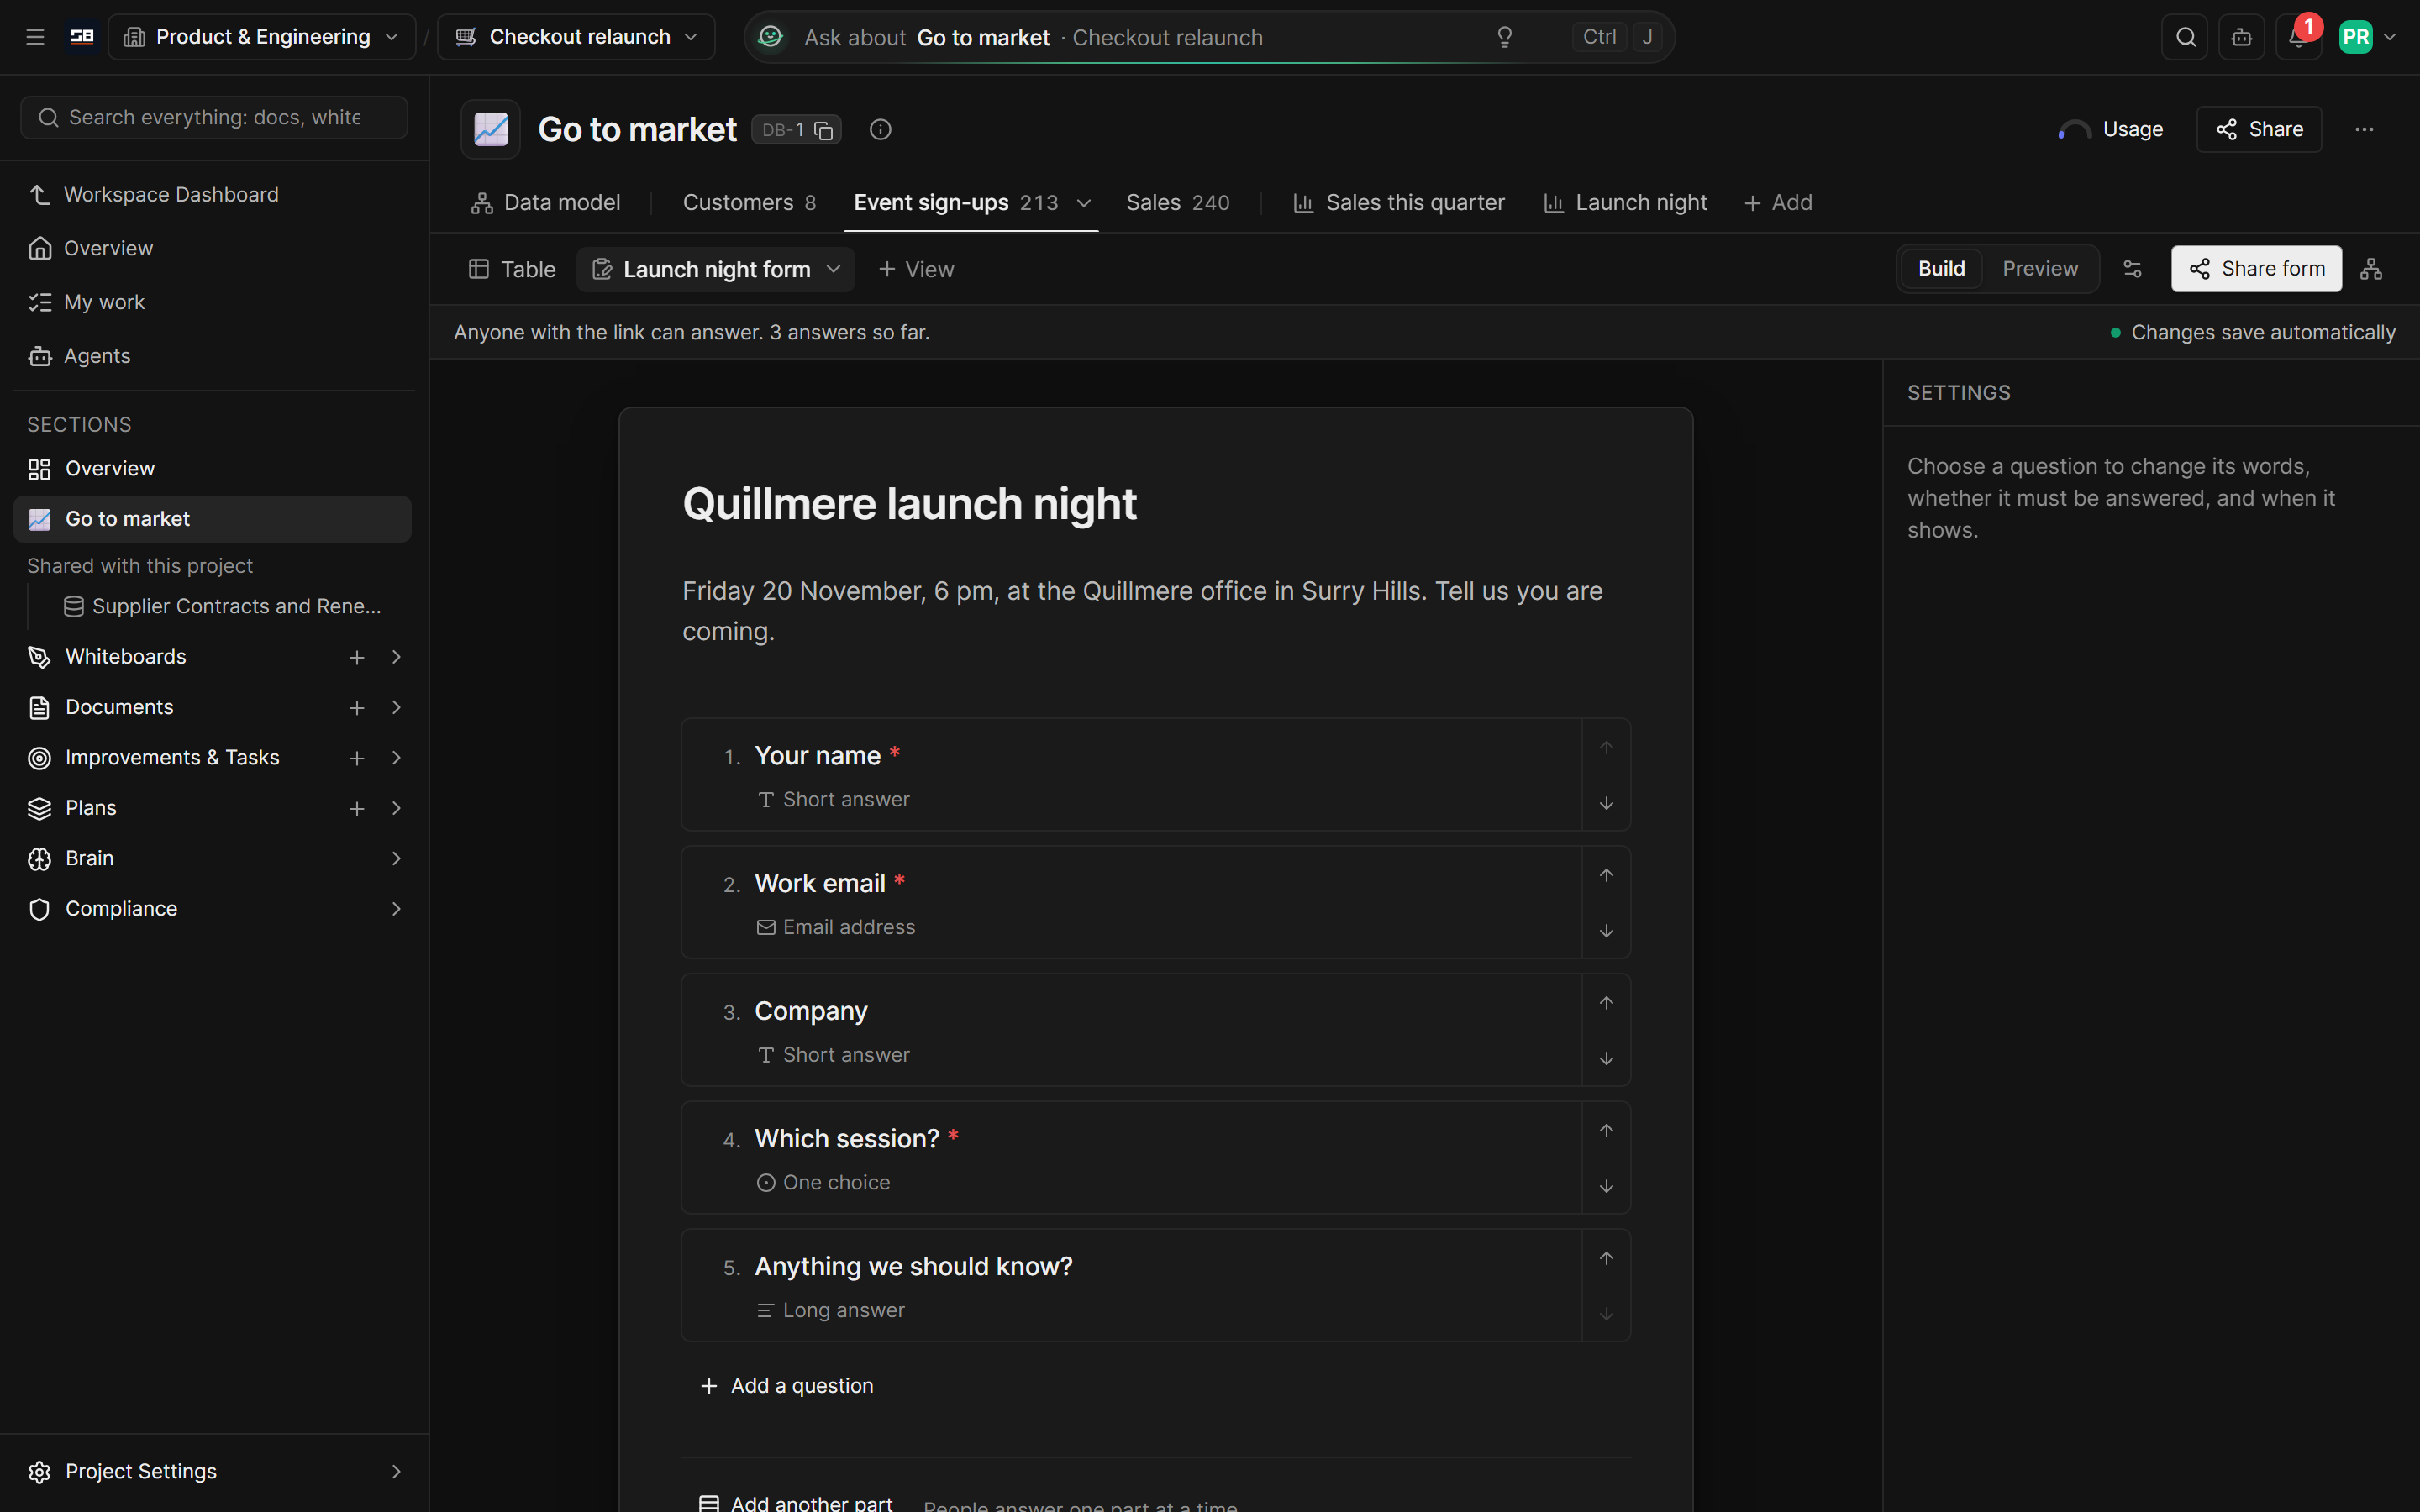Open the Sales this quarter chart tab
The width and height of the screenshot is (2420, 1512).
pos(1399,203)
